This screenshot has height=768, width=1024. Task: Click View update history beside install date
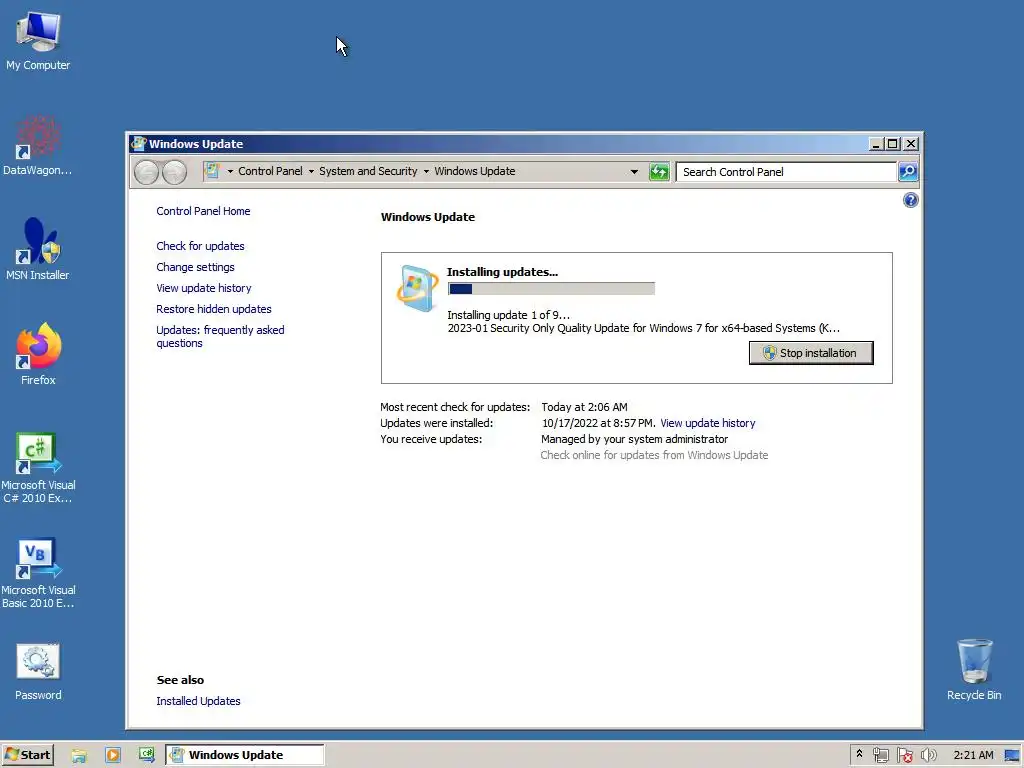tap(708, 423)
